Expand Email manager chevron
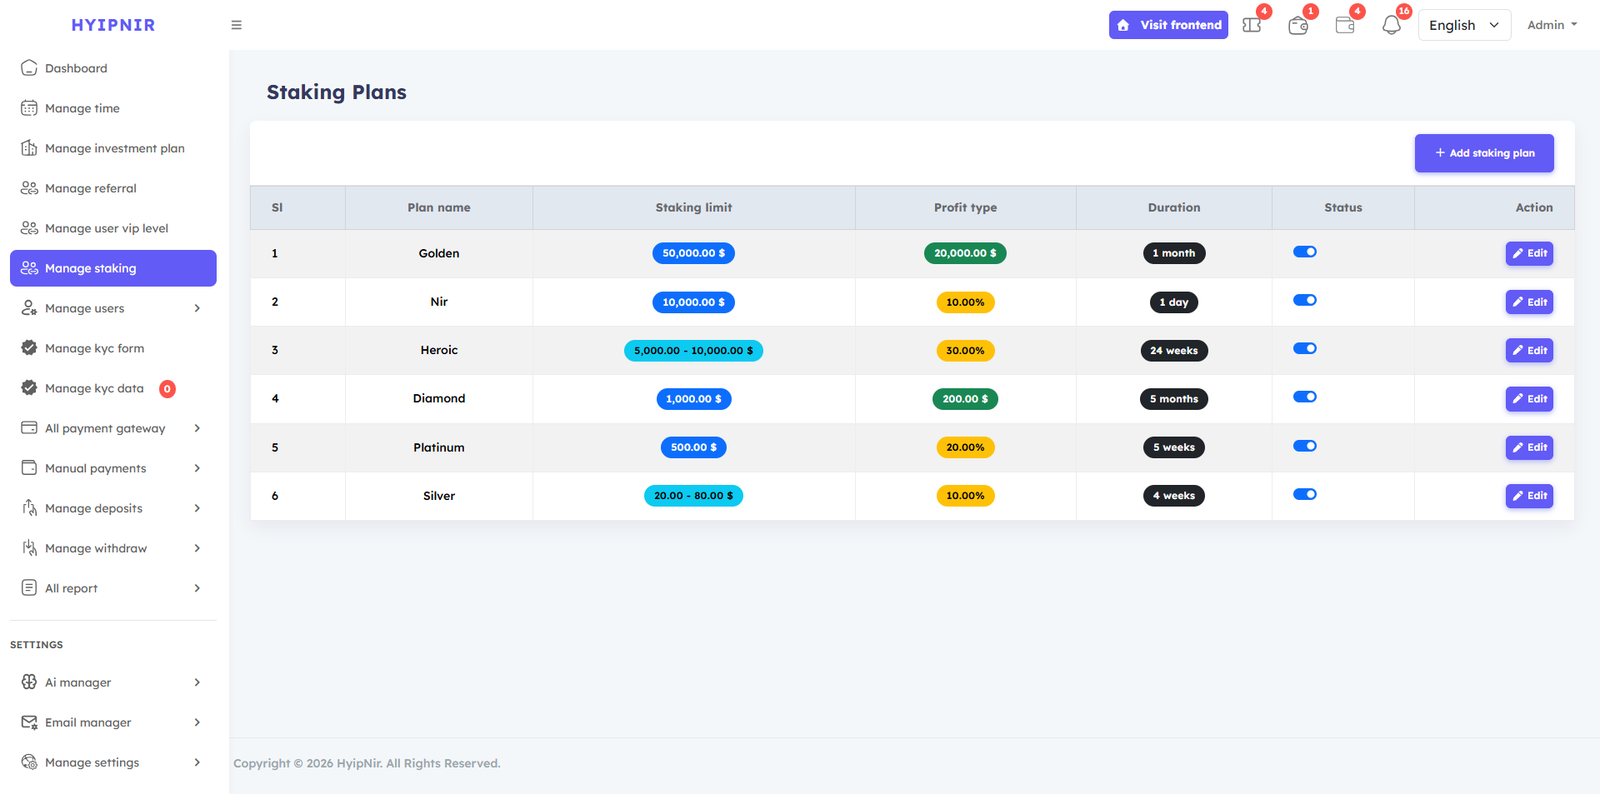The height and width of the screenshot is (794, 1600). pos(197,722)
